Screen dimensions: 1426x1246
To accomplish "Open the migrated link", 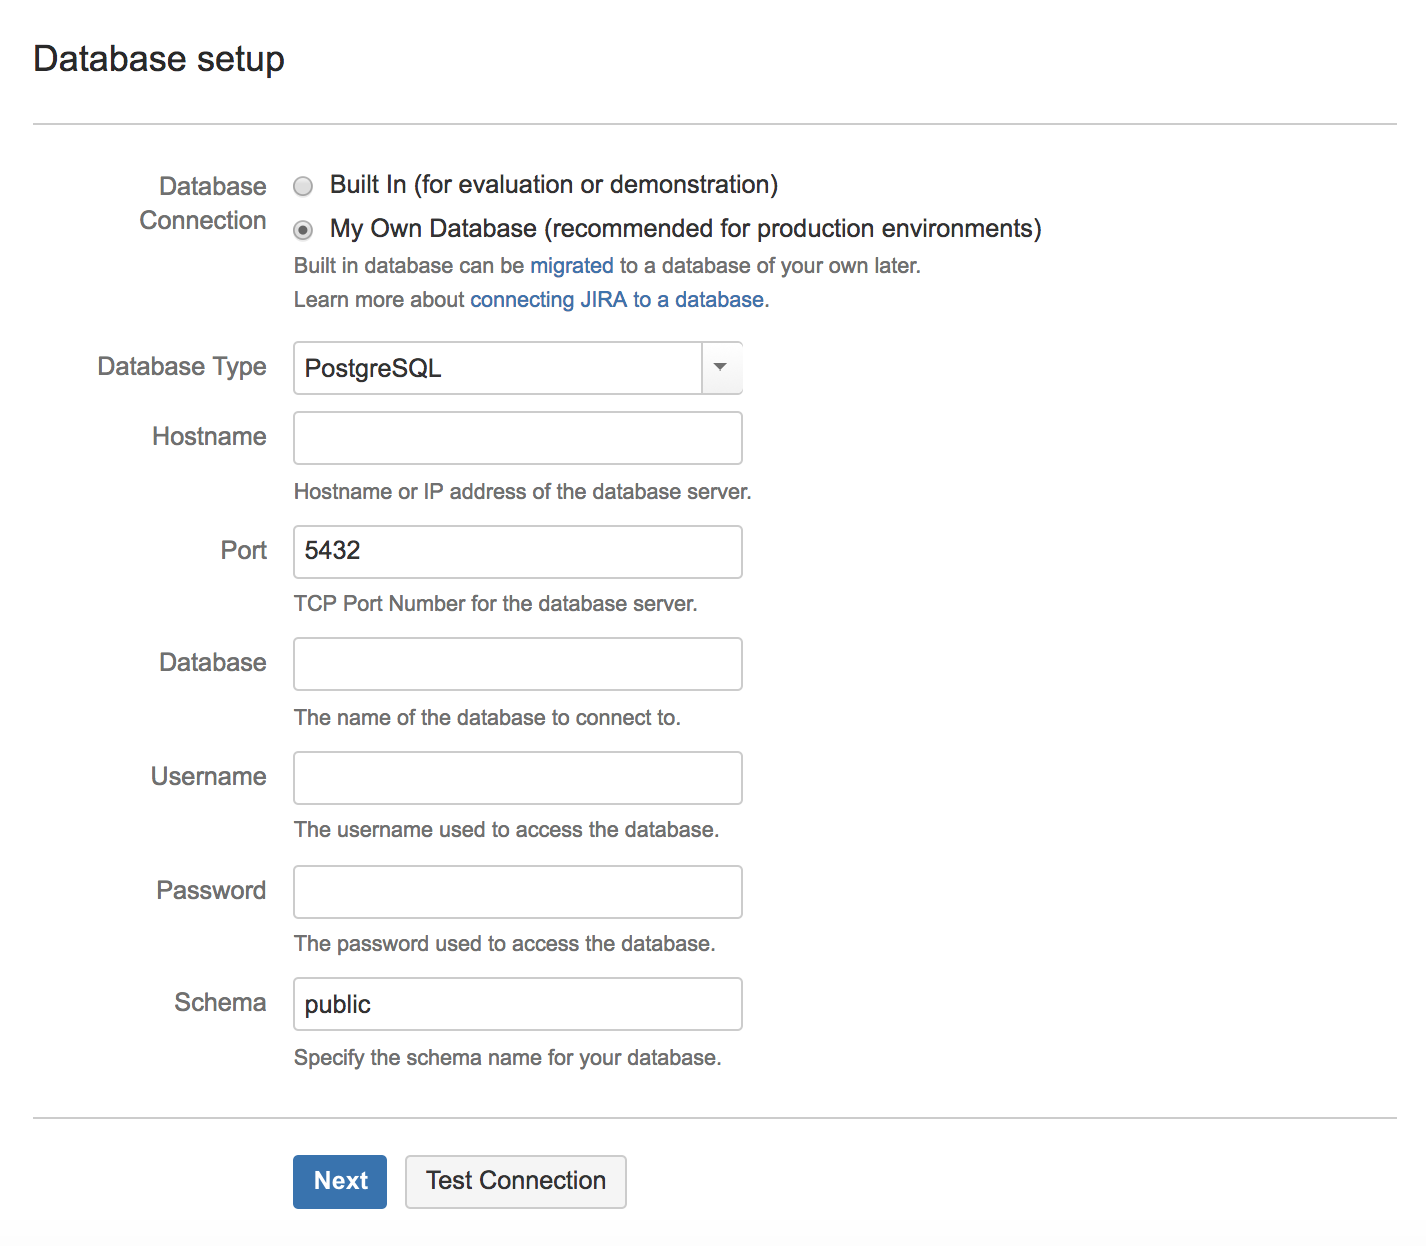I will [x=572, y=266].
